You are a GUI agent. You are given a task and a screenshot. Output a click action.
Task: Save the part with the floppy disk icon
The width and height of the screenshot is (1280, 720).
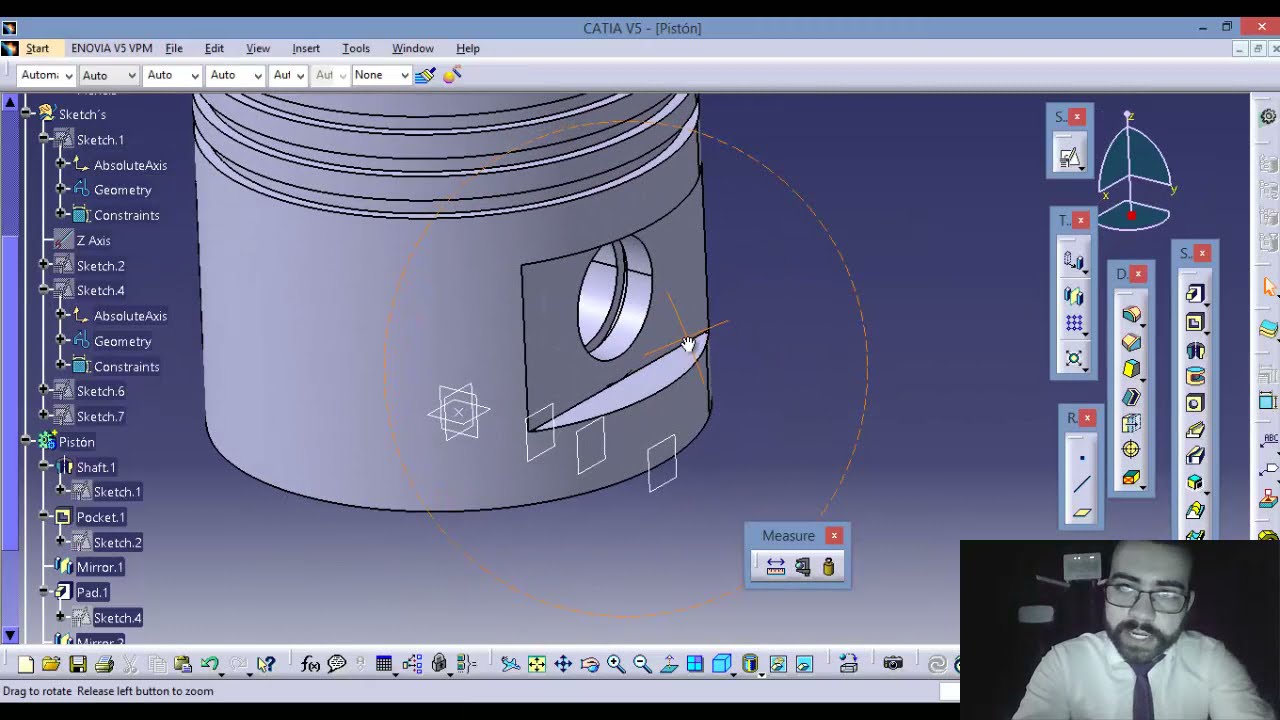coord(77,664)
